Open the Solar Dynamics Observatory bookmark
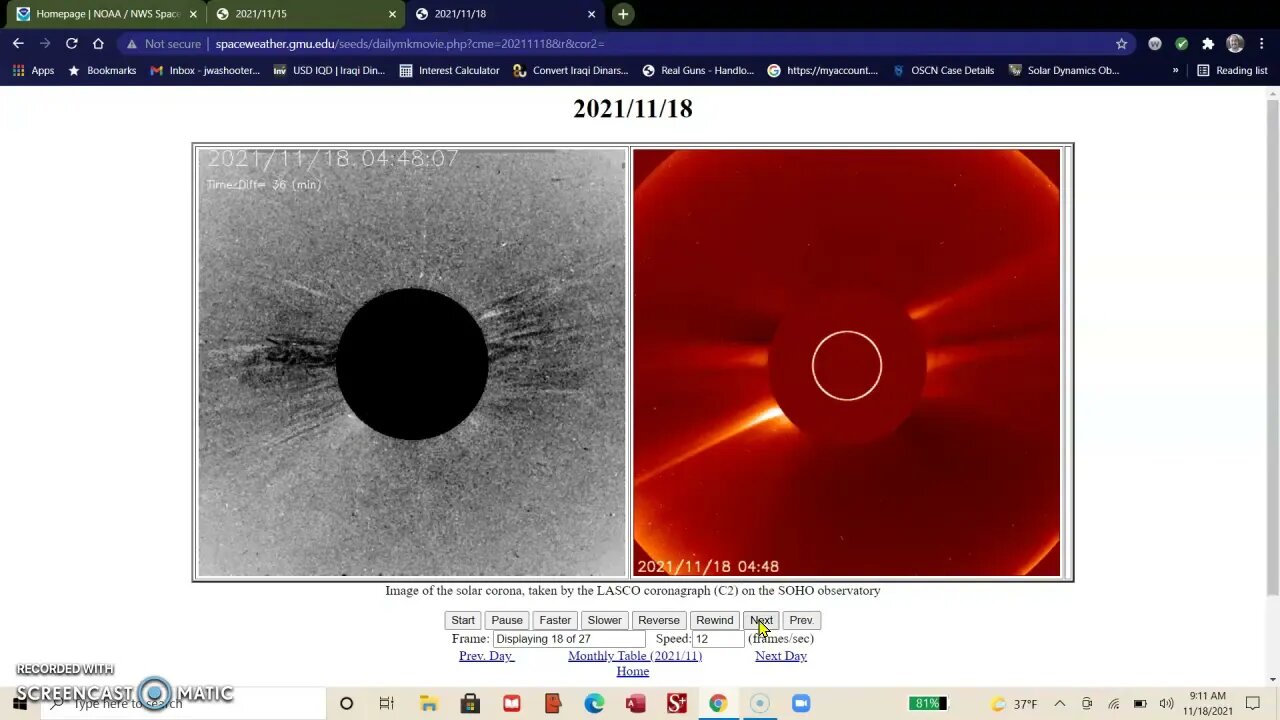This screenshot has height=720, width=1280. click(x=1064, y=71)
